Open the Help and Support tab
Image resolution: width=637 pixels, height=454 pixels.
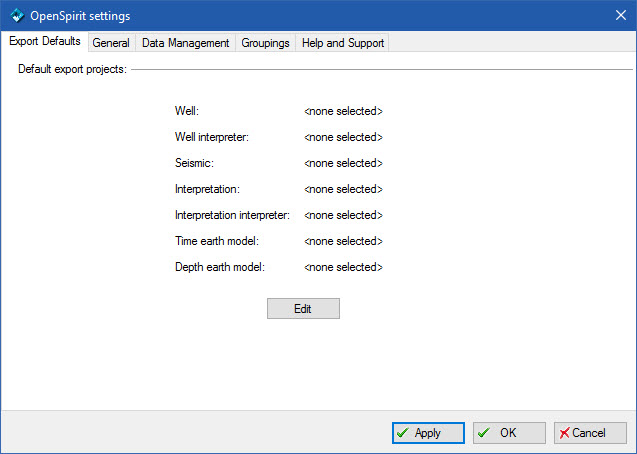(343, 43)
